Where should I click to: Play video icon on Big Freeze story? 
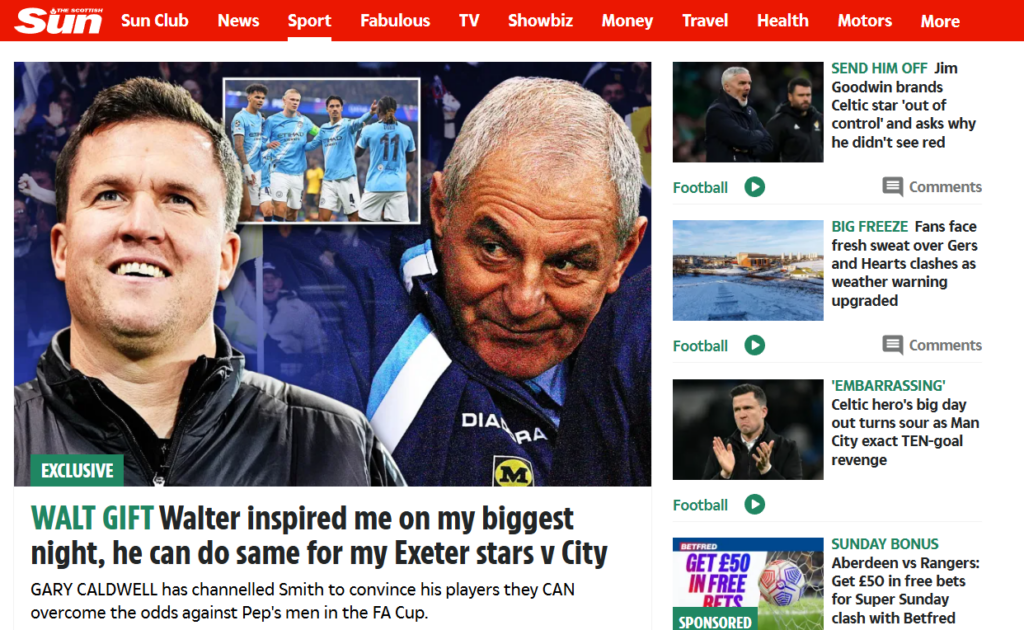click(754, 345)
